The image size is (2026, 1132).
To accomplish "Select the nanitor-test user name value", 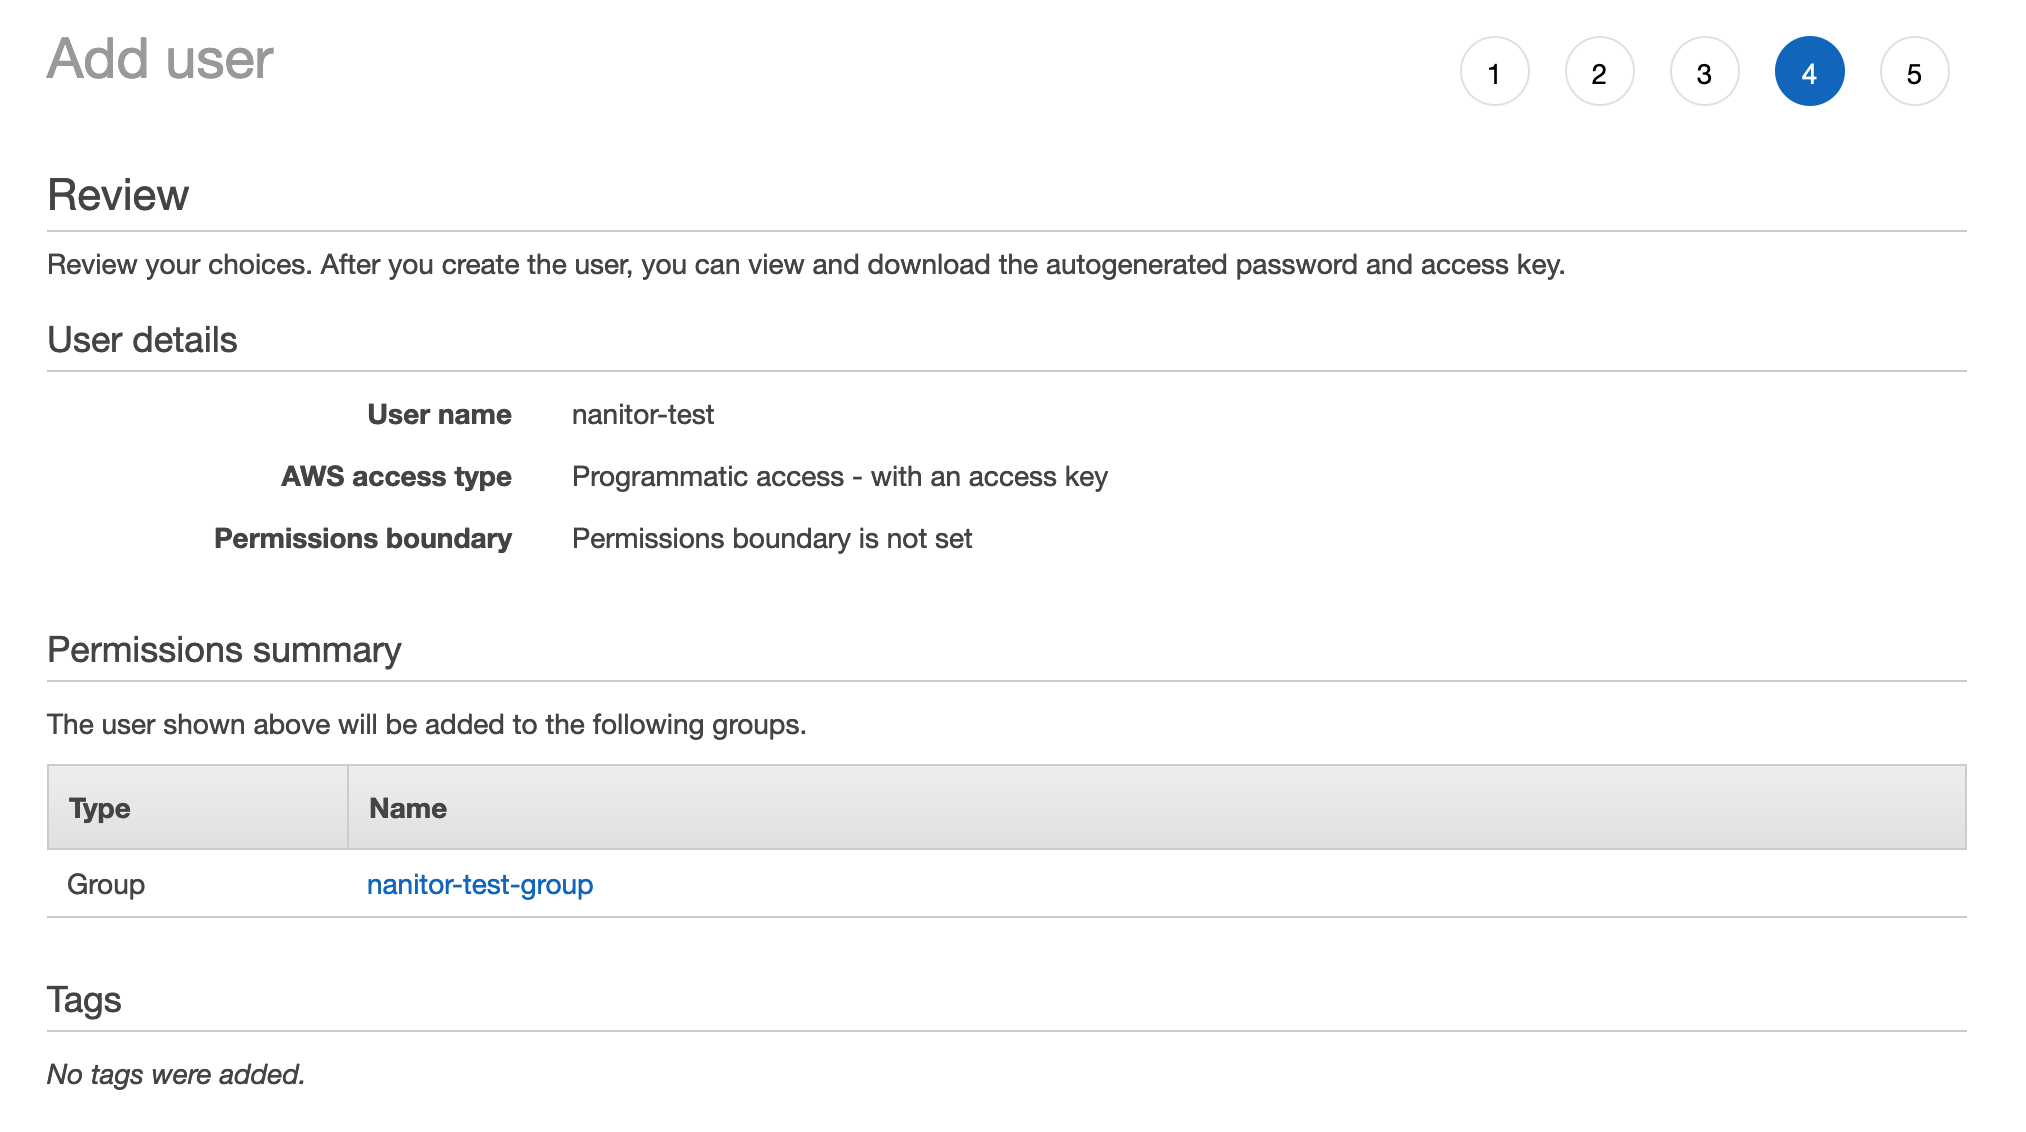I will (x=643, y=415).
